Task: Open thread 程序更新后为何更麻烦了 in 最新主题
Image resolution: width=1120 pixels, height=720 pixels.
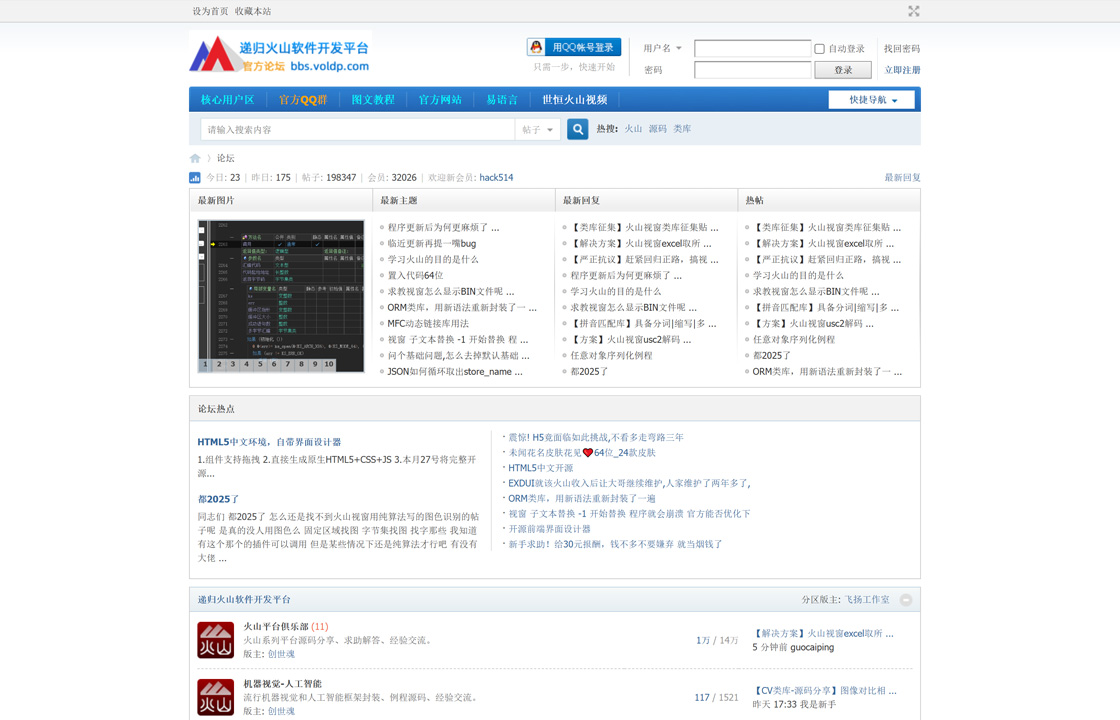Action: pos(443,227)
